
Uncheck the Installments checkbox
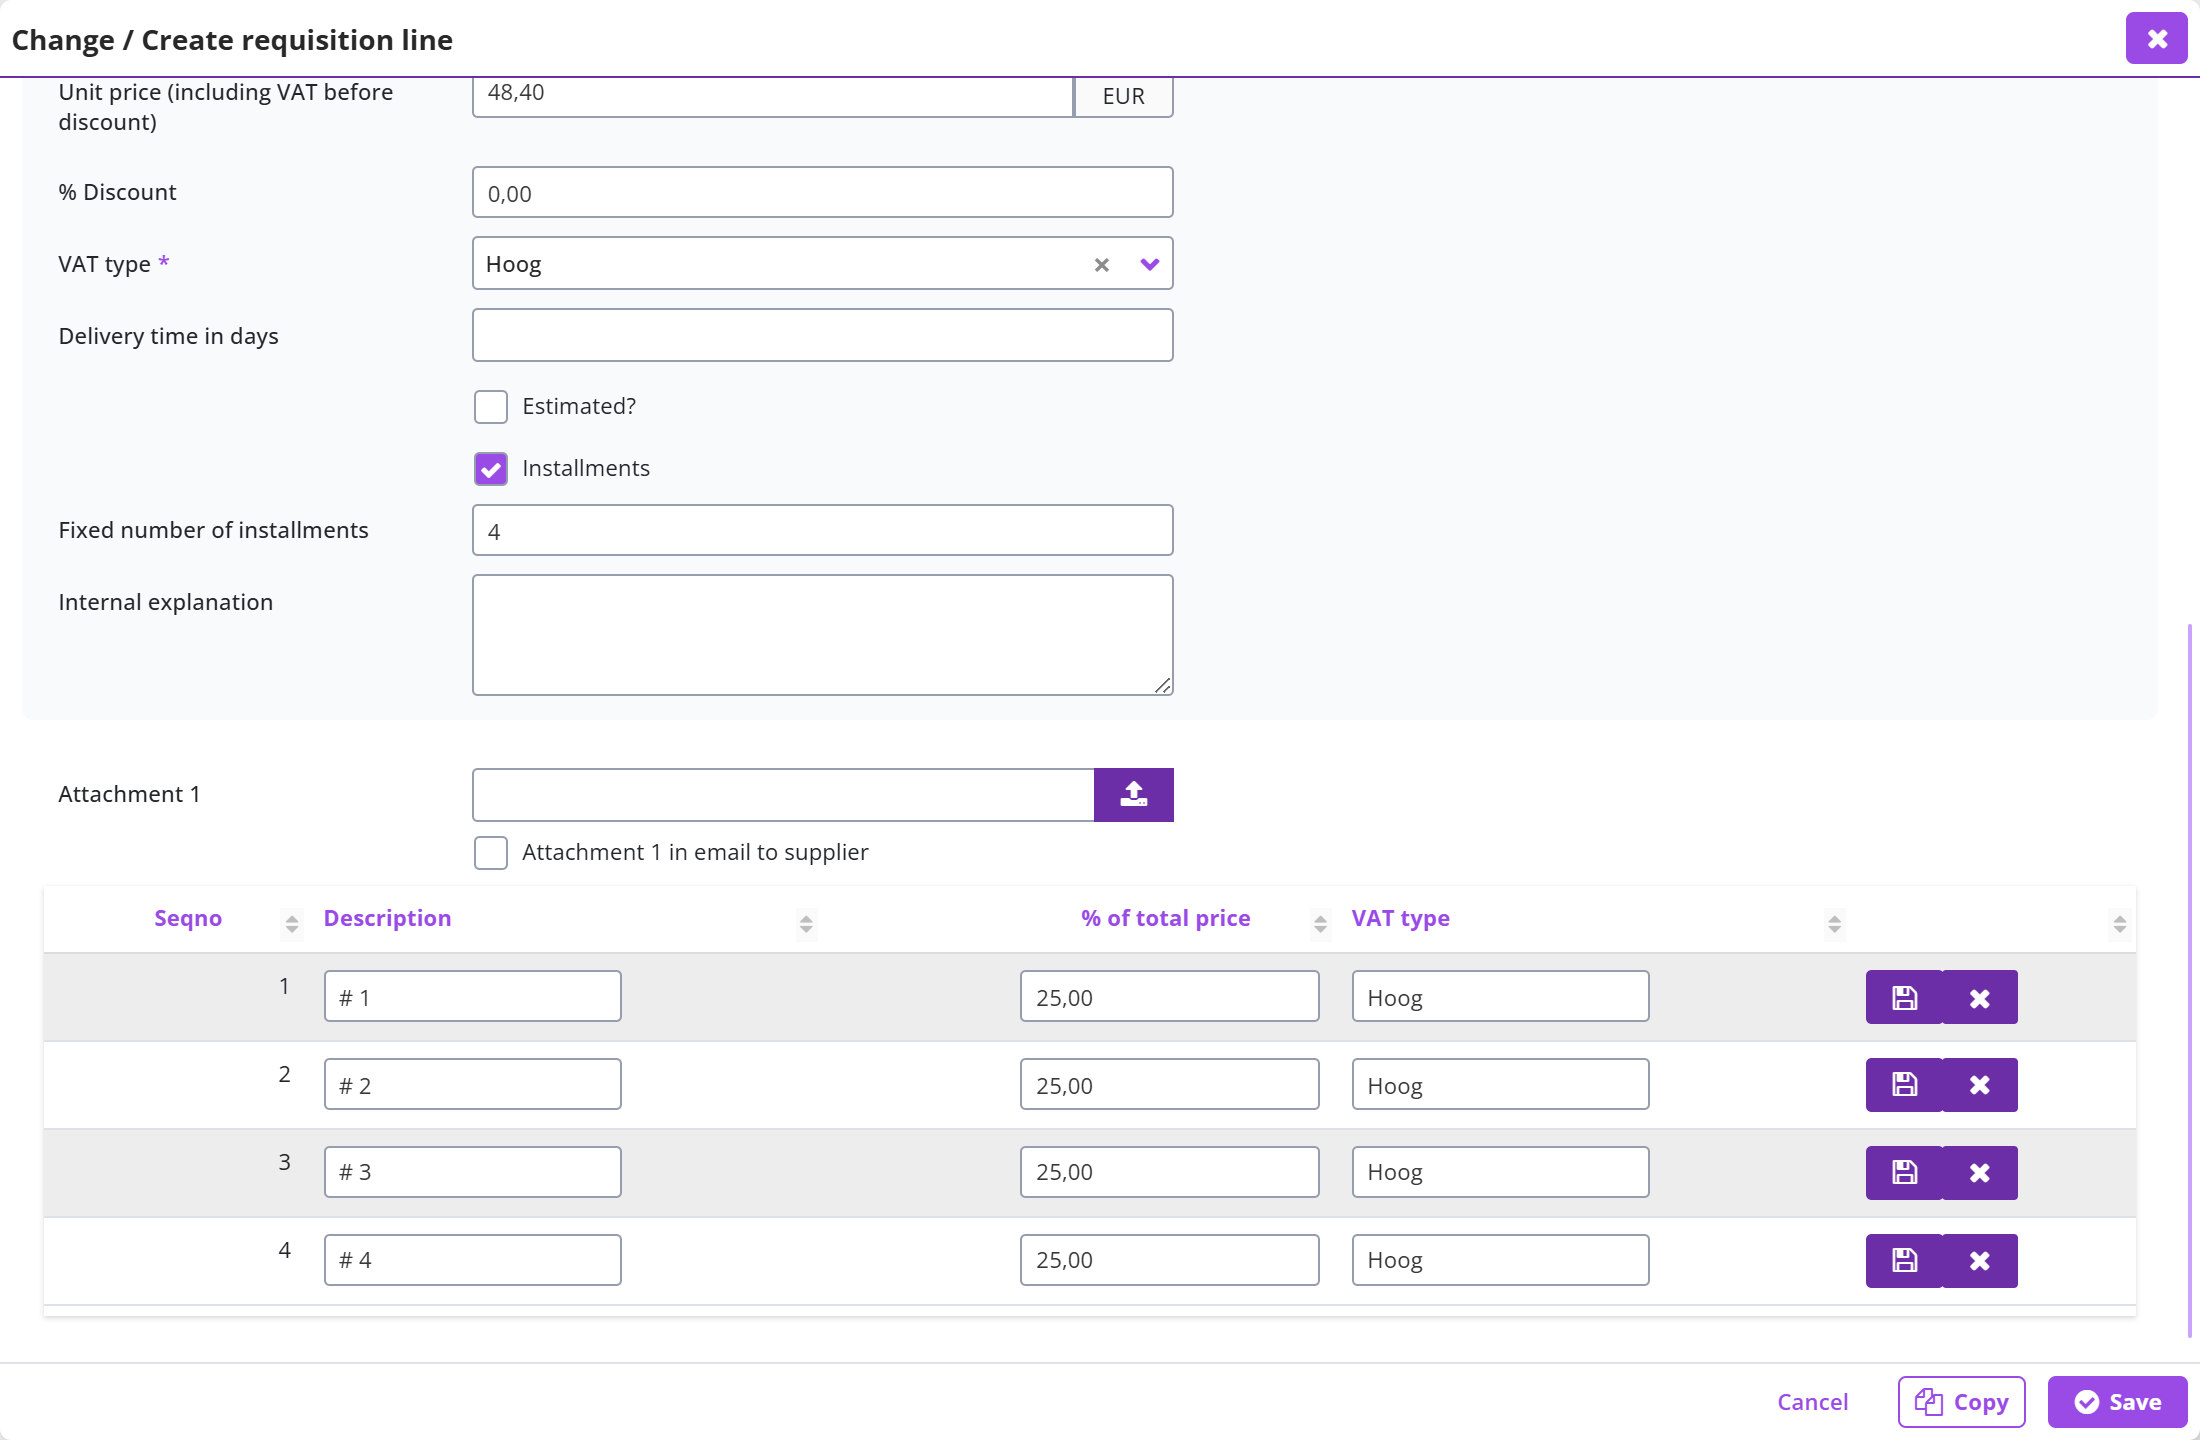491,469
